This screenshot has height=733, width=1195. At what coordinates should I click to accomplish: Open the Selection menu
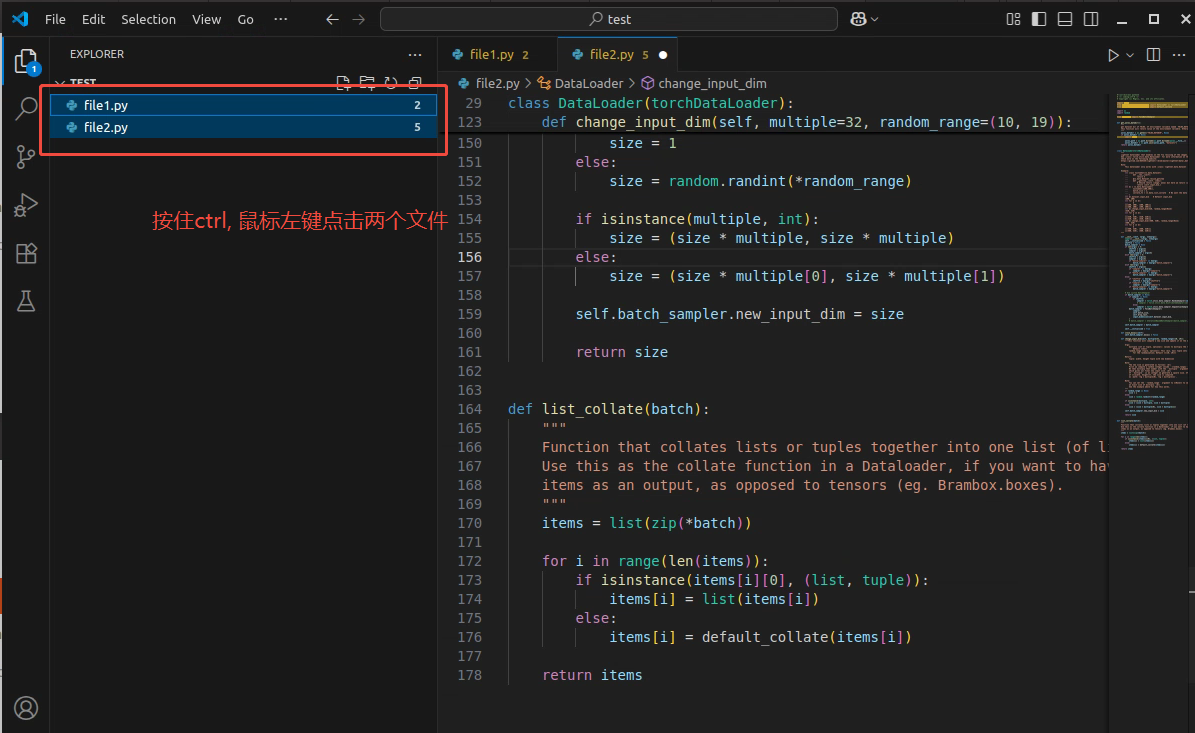click(148, 19)
